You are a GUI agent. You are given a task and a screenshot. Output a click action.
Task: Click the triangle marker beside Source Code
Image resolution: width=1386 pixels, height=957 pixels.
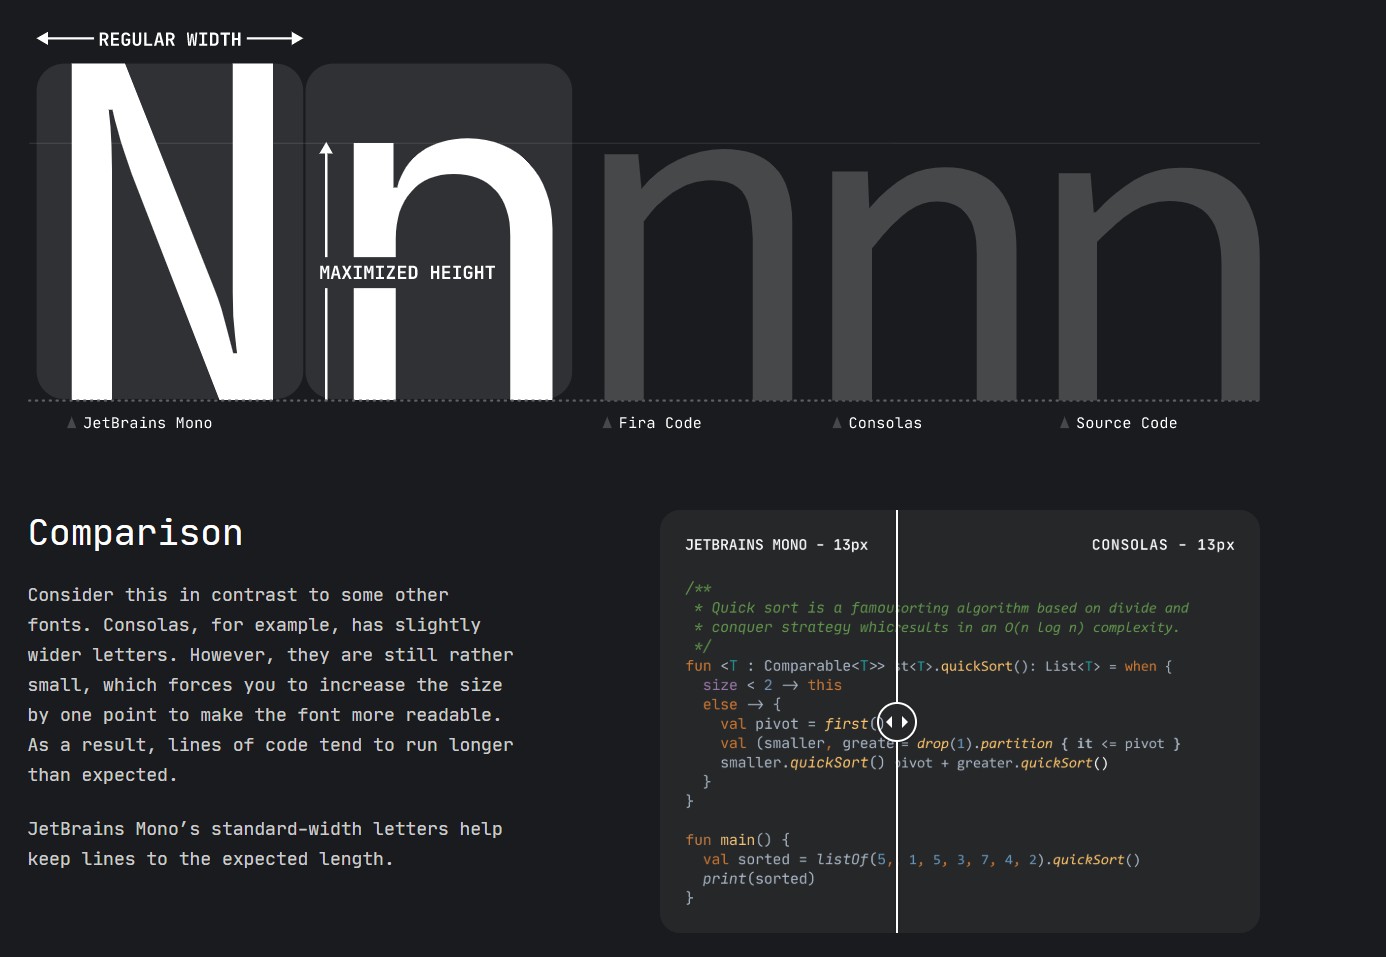pos(1065,423)
